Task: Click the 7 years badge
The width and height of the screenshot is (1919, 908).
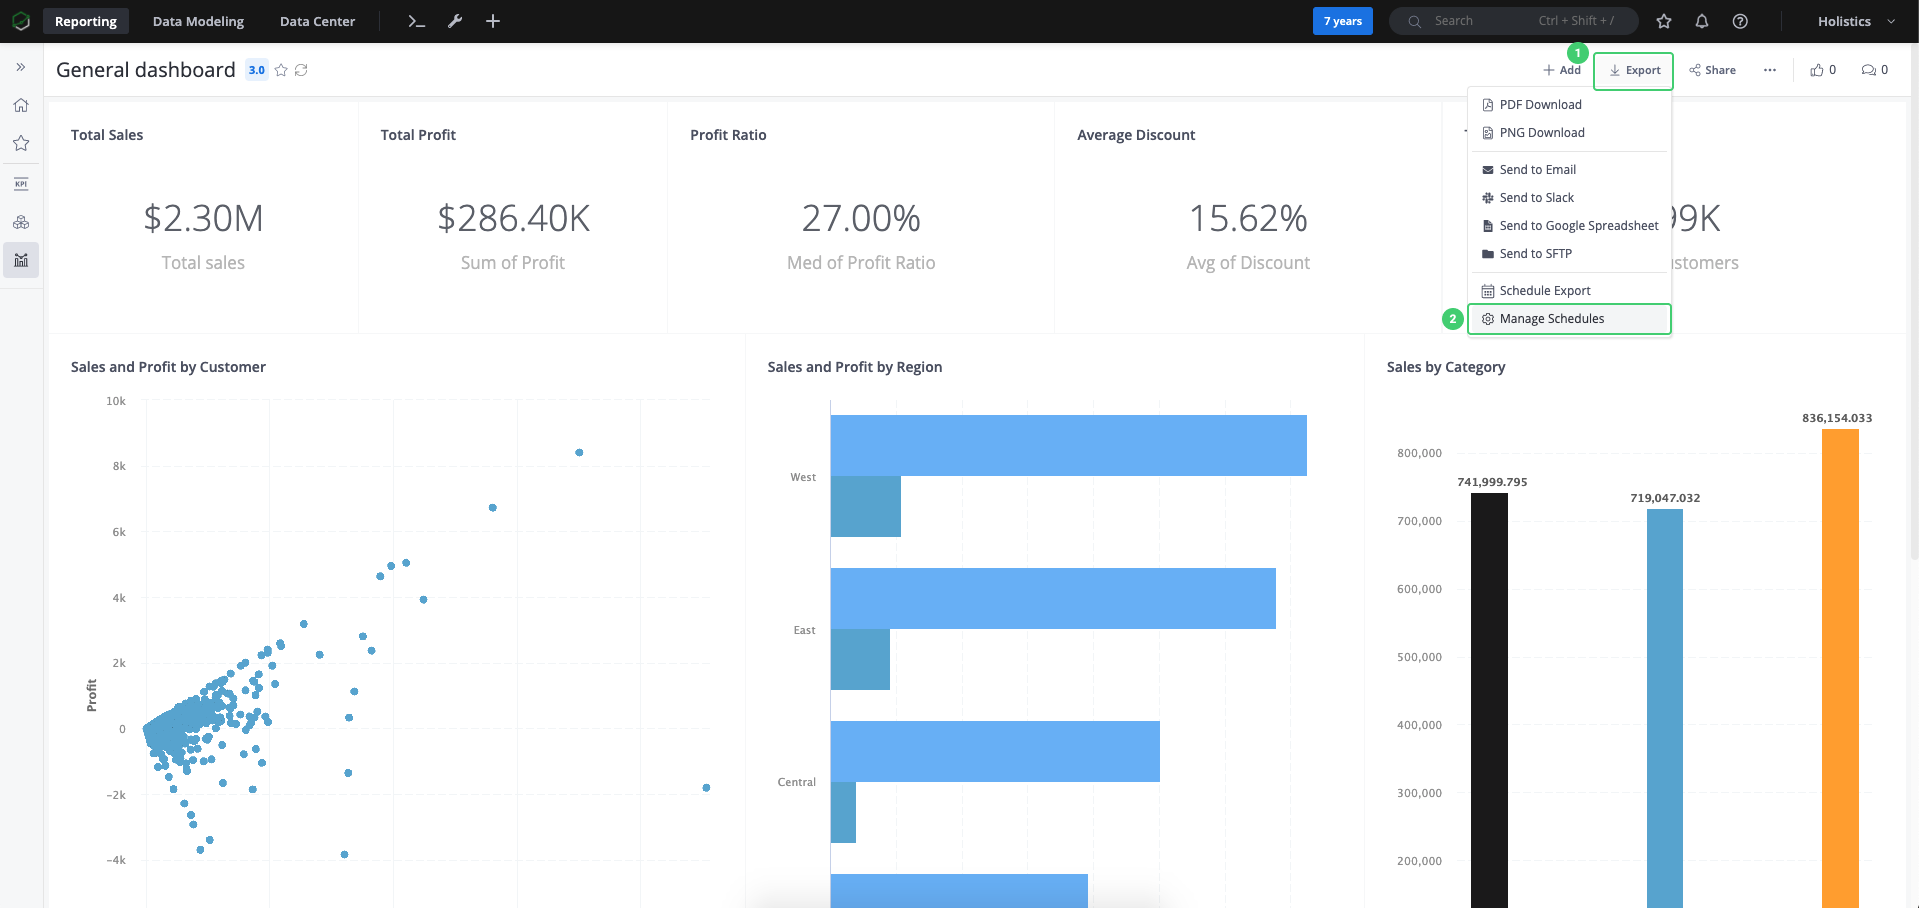Action: click(x=1343, y=21)
